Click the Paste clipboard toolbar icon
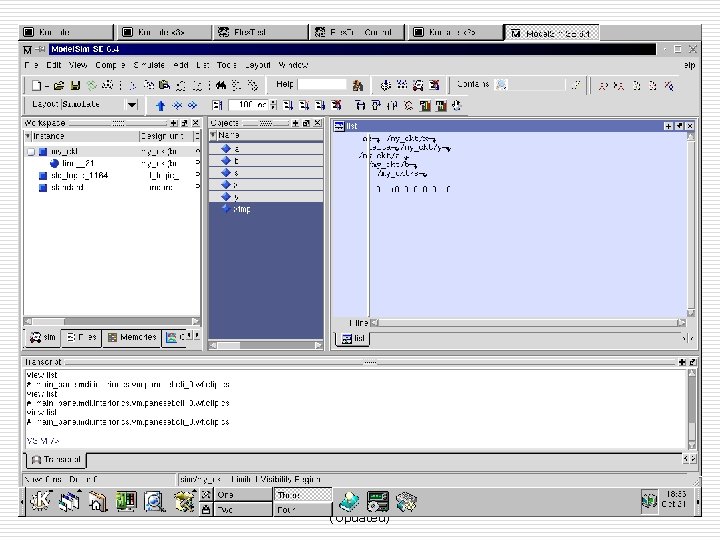This screenshot has height=540, width=720. click(164, 85)
